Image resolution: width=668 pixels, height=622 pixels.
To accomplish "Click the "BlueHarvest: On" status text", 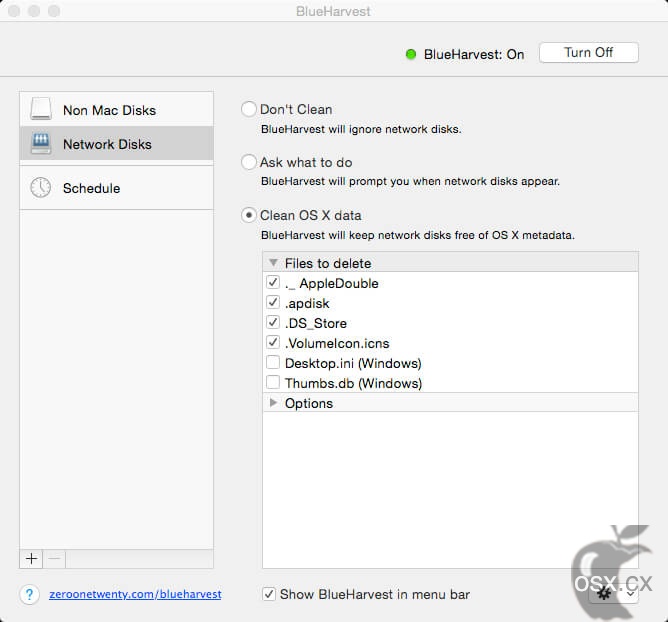I will 474,54.
